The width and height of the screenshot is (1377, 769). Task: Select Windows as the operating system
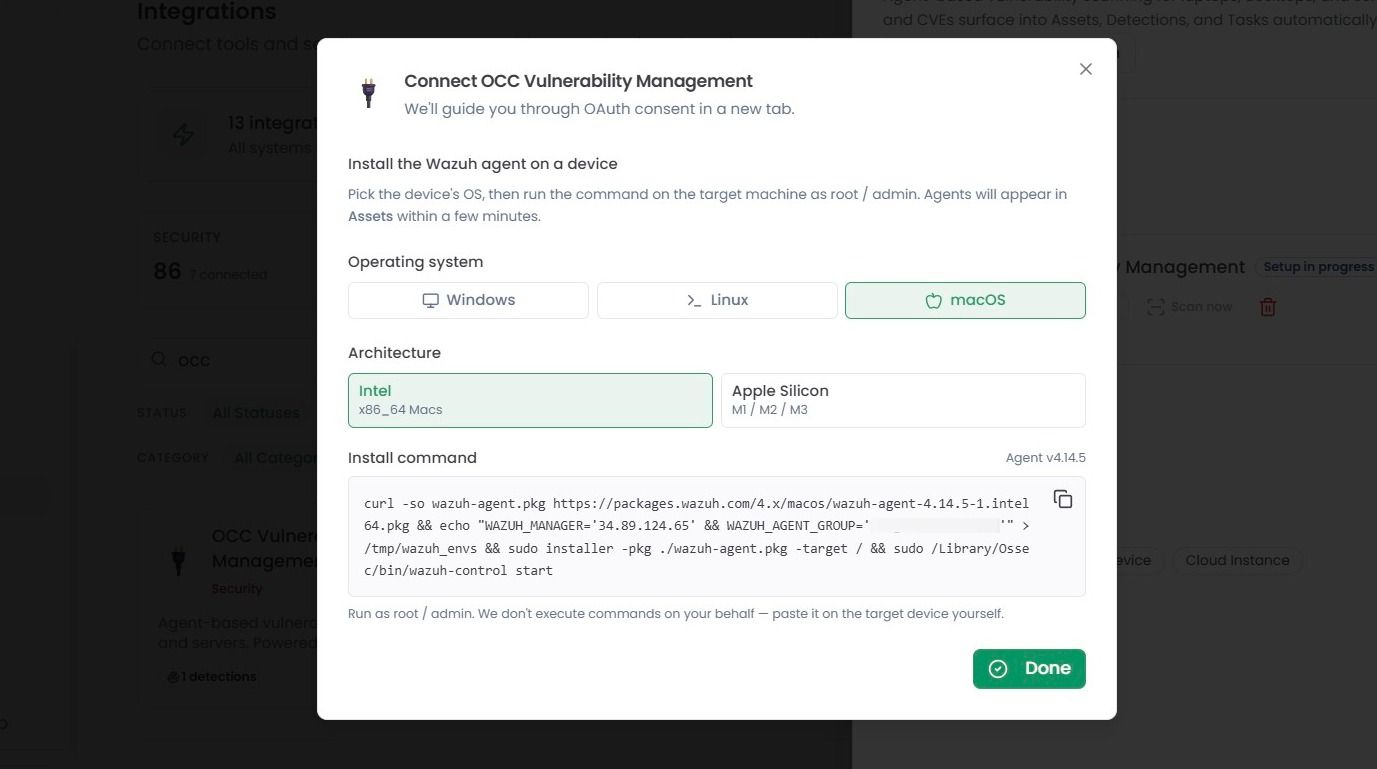468,300
